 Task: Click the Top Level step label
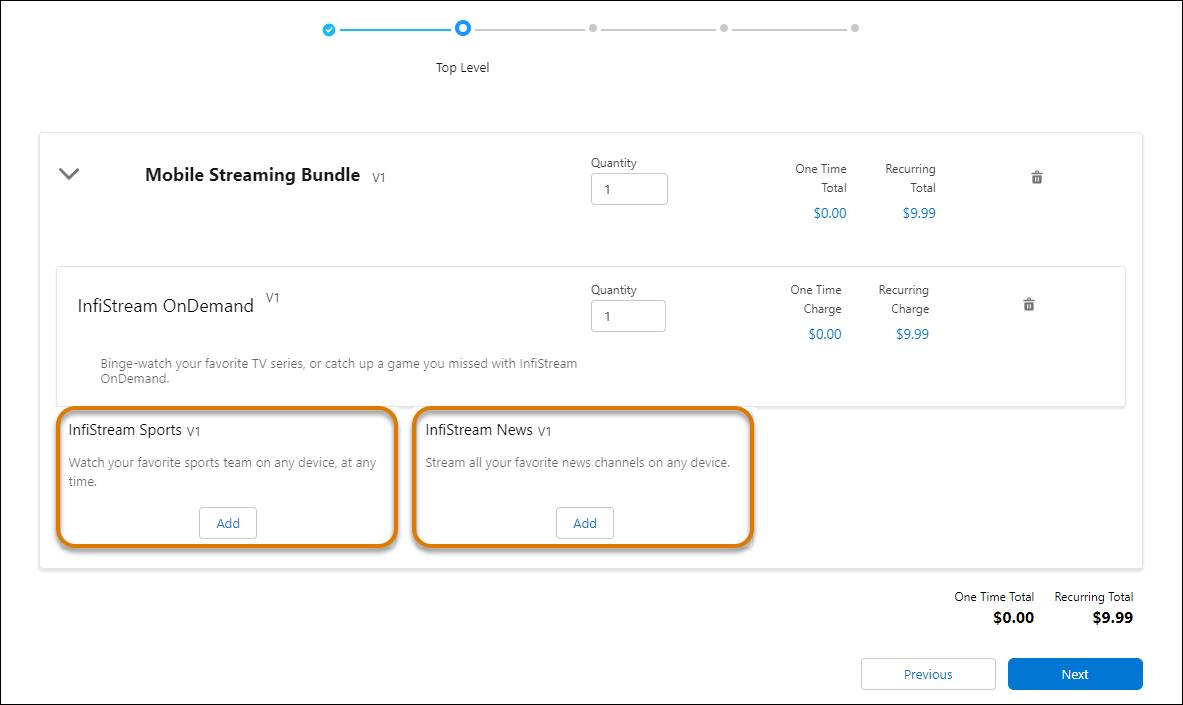(462, 67)
